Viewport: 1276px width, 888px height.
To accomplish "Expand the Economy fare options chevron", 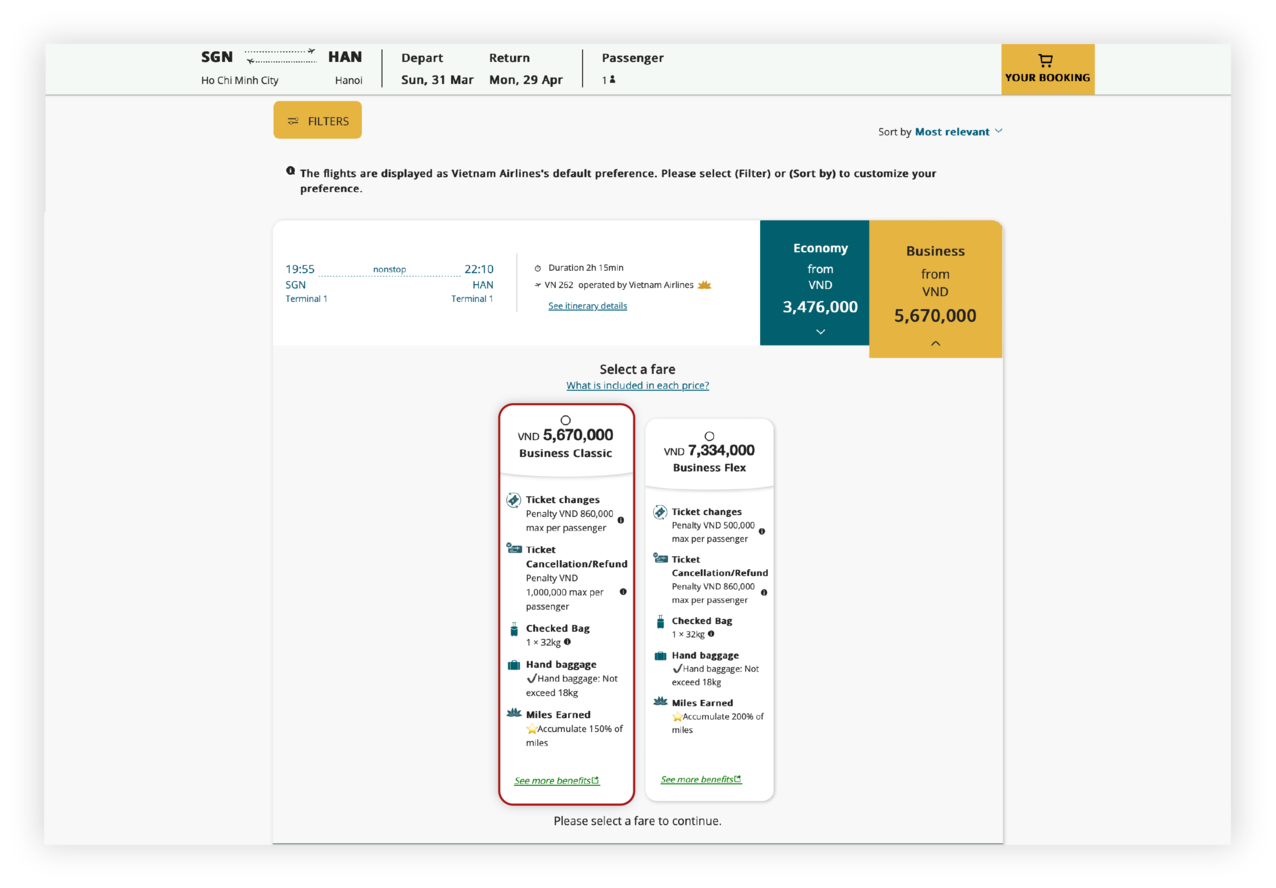I will click(820, 332).
